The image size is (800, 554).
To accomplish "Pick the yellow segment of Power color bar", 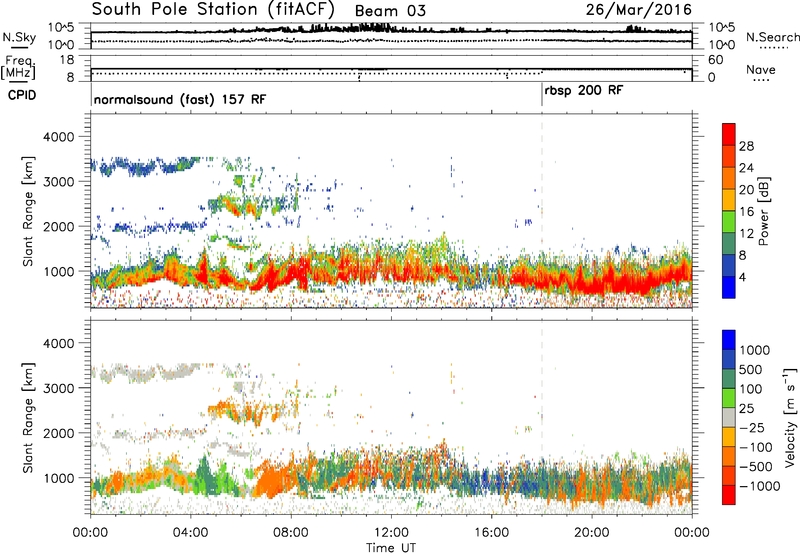I will click(729, 200).
